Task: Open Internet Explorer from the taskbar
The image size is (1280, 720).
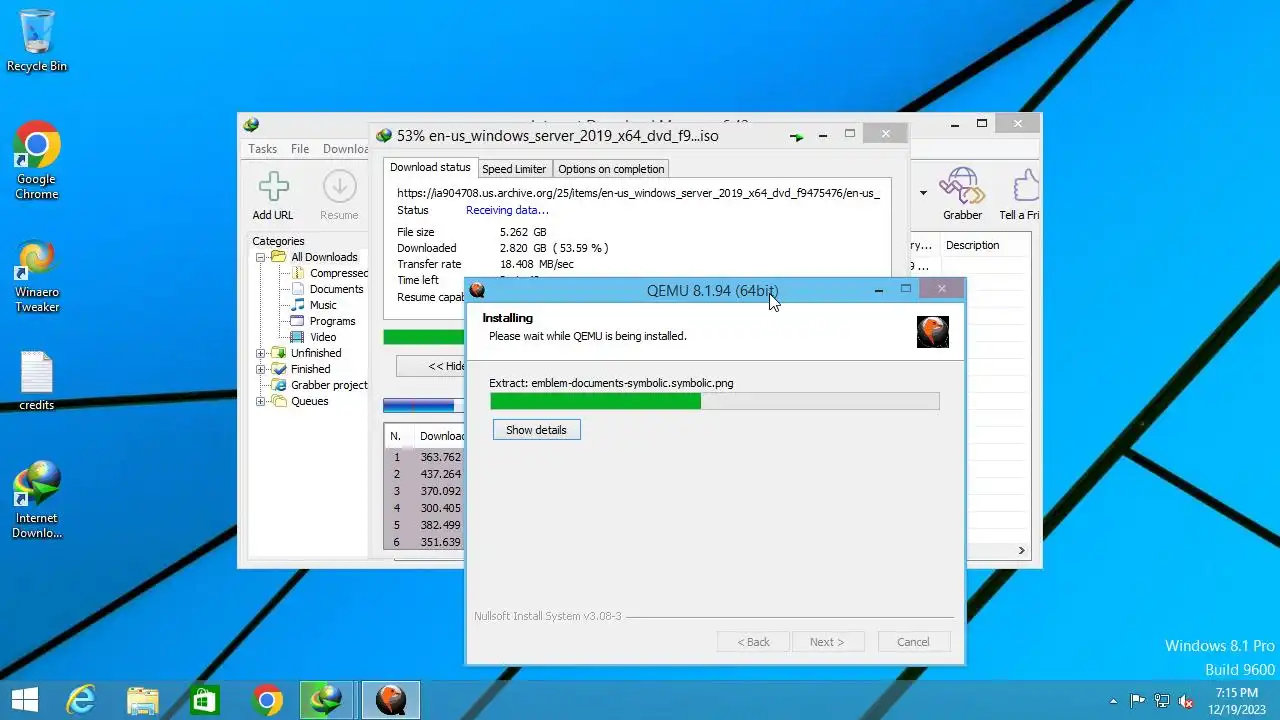Action: coord(80,700)
